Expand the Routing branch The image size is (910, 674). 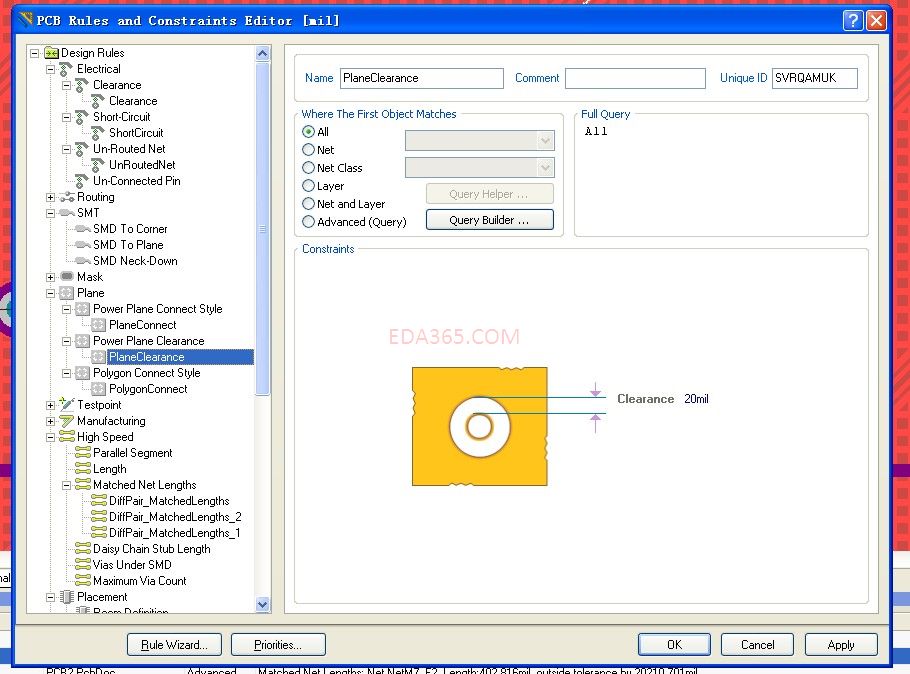tap(50, 197)
